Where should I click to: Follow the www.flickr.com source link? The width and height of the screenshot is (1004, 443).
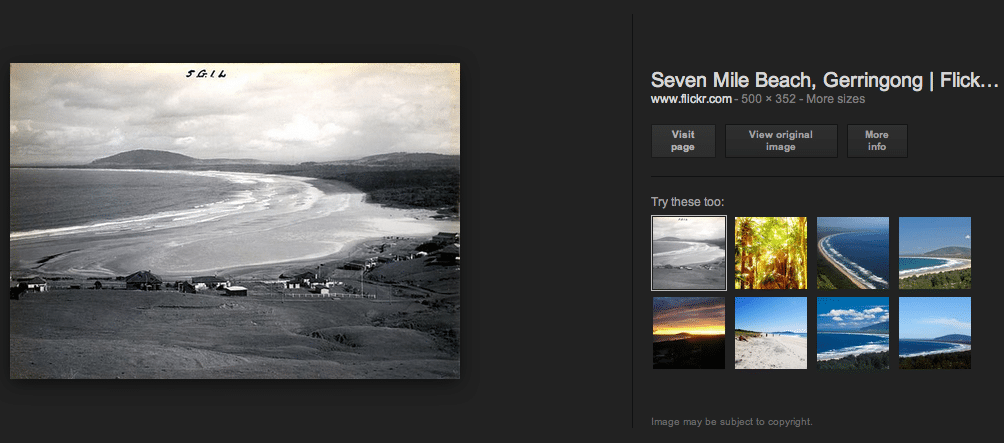coord(691,99)
